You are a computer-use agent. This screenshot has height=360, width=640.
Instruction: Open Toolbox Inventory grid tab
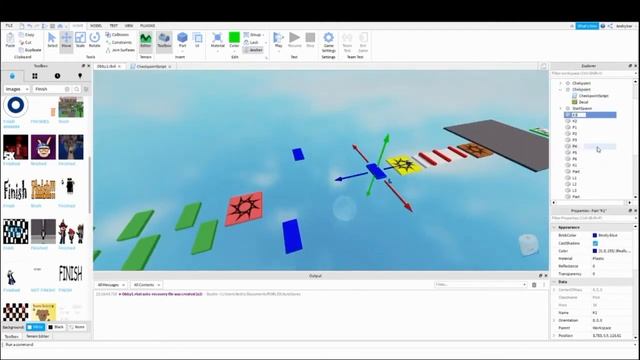tap(35, 76)
